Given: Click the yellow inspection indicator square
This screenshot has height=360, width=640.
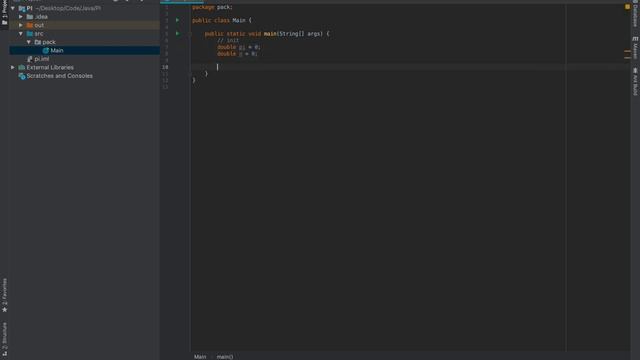Looking at the screenshot, I should tap(627, 7).
